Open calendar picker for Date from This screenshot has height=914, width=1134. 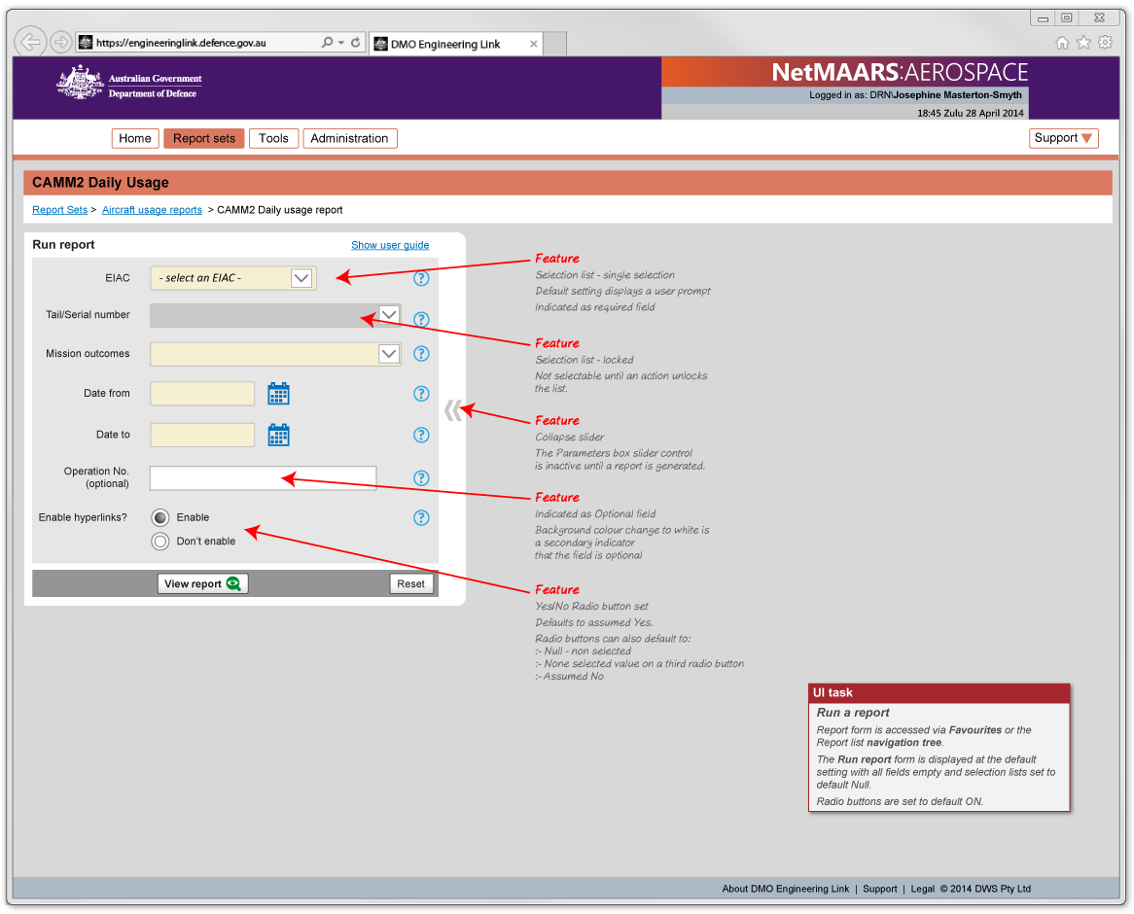pos(278,393)
